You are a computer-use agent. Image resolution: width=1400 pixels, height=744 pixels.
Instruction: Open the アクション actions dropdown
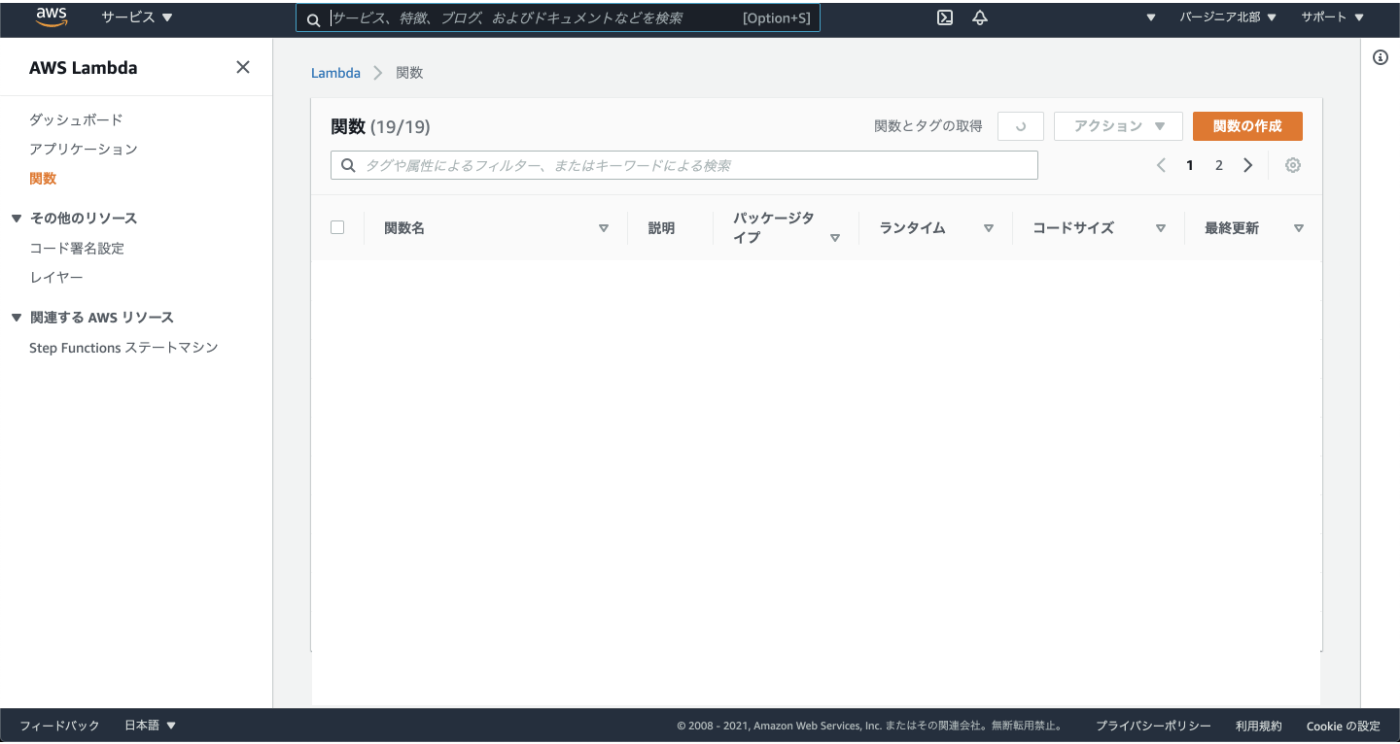pos(1119,126)
